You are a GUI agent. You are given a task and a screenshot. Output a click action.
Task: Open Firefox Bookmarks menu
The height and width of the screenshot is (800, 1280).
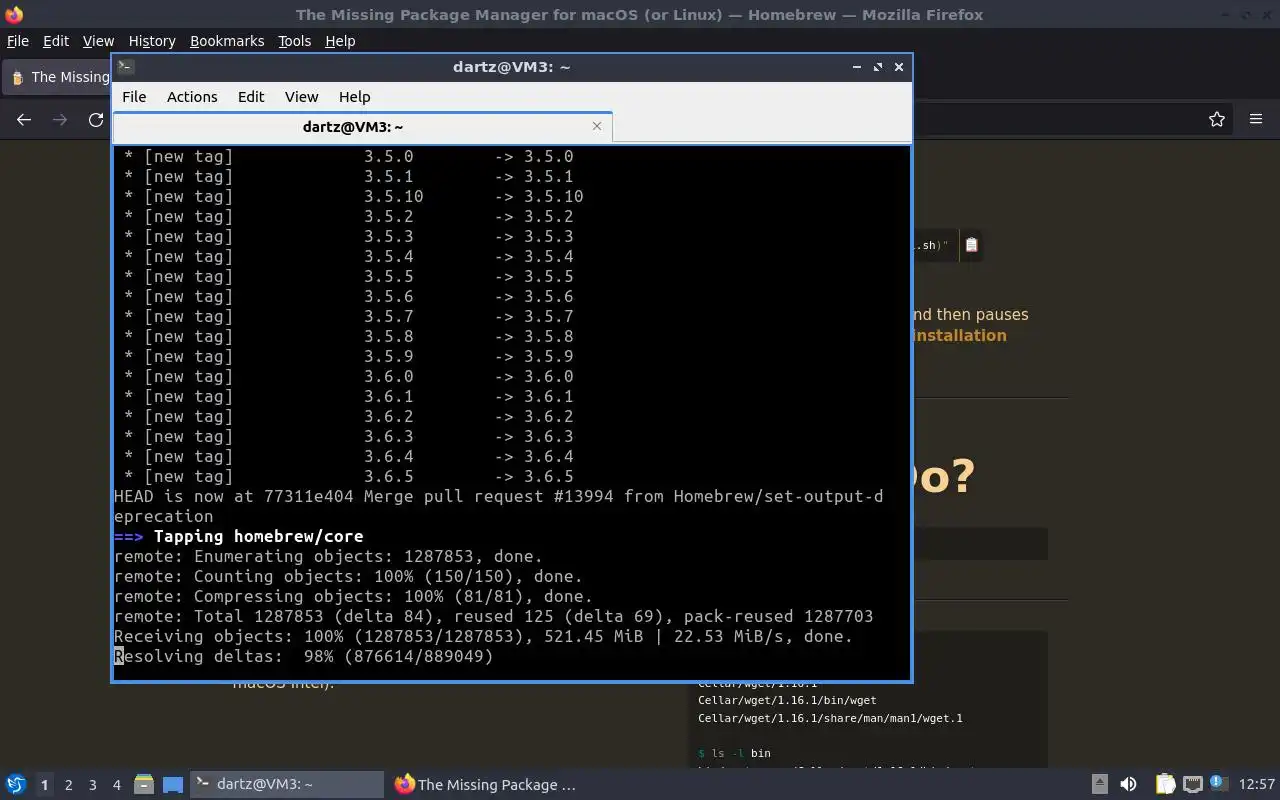pyautogui.click(x=227, y=41)
